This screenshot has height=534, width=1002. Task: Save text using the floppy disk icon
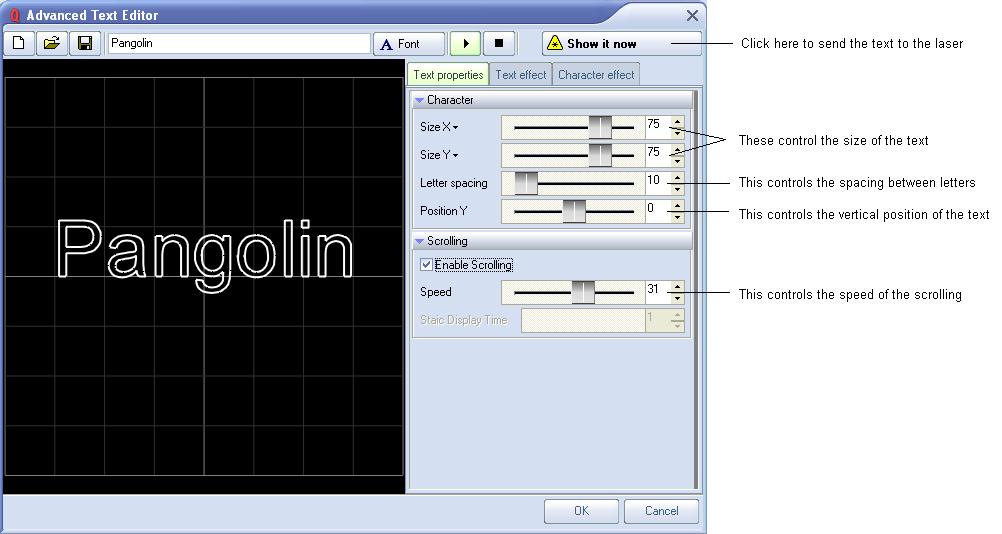(x=85, y=44)
